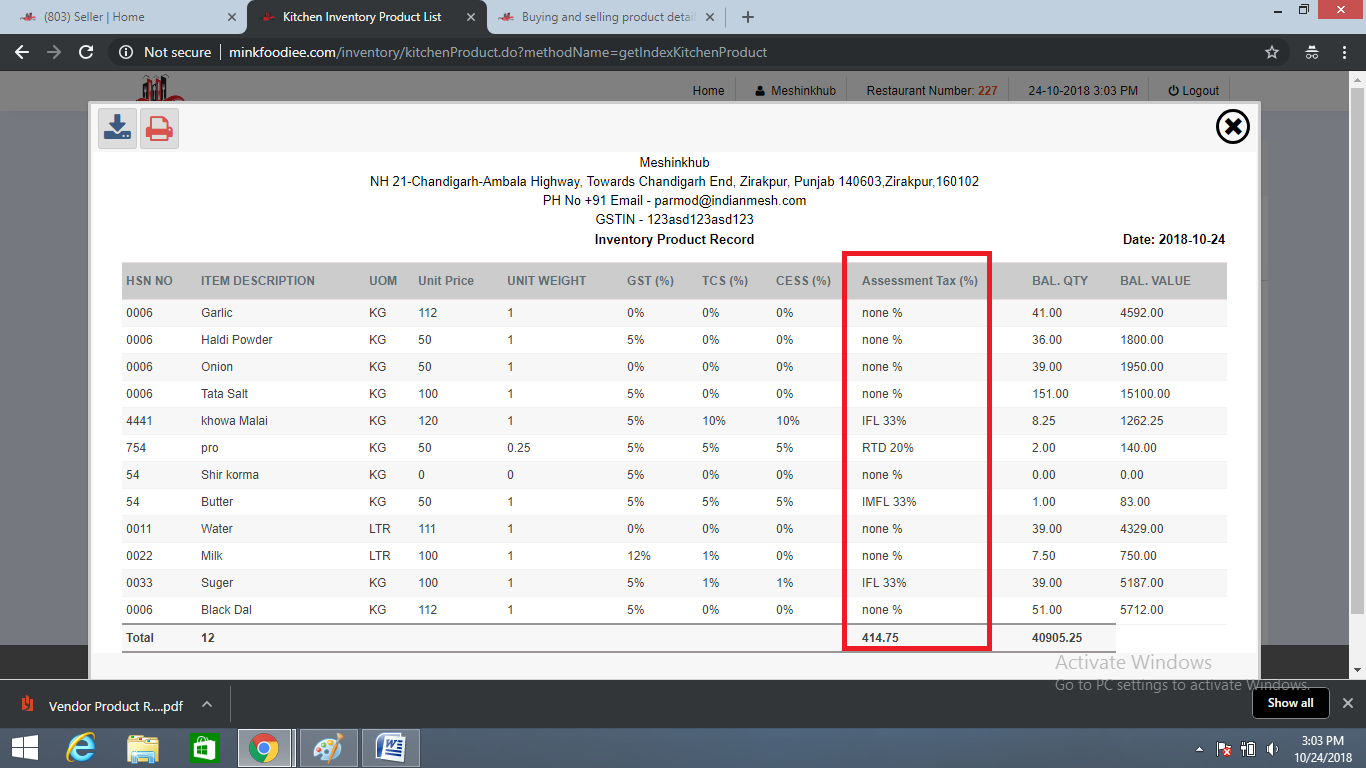Show all downloads
This screenshot has height=768, width=1366.
pos(1290,703)
